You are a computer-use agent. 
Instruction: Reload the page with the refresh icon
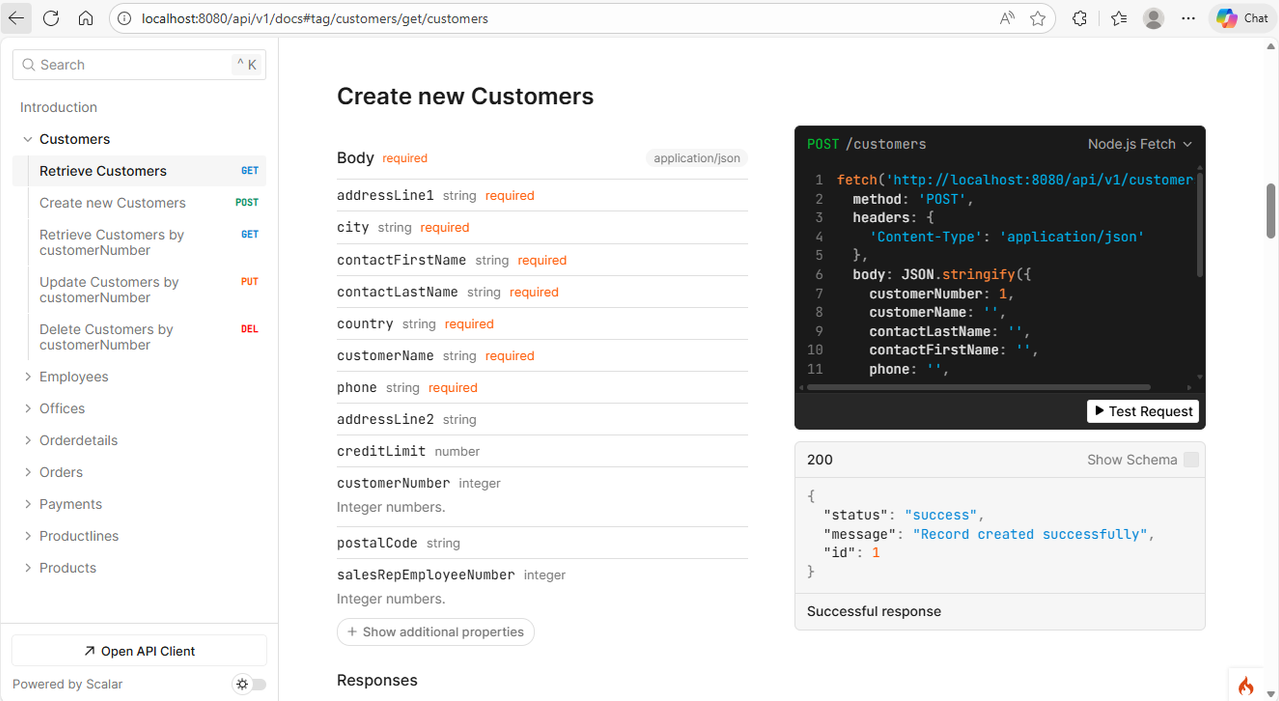click(x=51, y=18)
